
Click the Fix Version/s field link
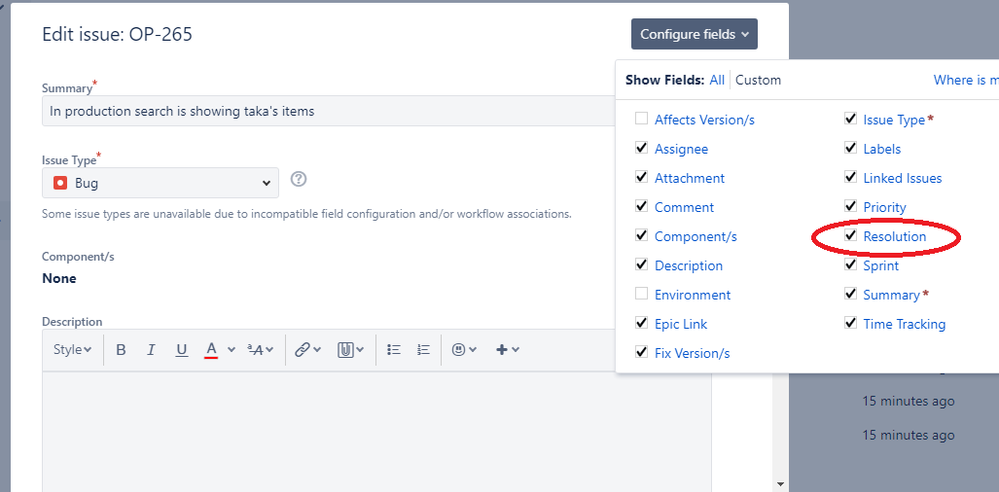pyautogui.click(x=693, y=354)
